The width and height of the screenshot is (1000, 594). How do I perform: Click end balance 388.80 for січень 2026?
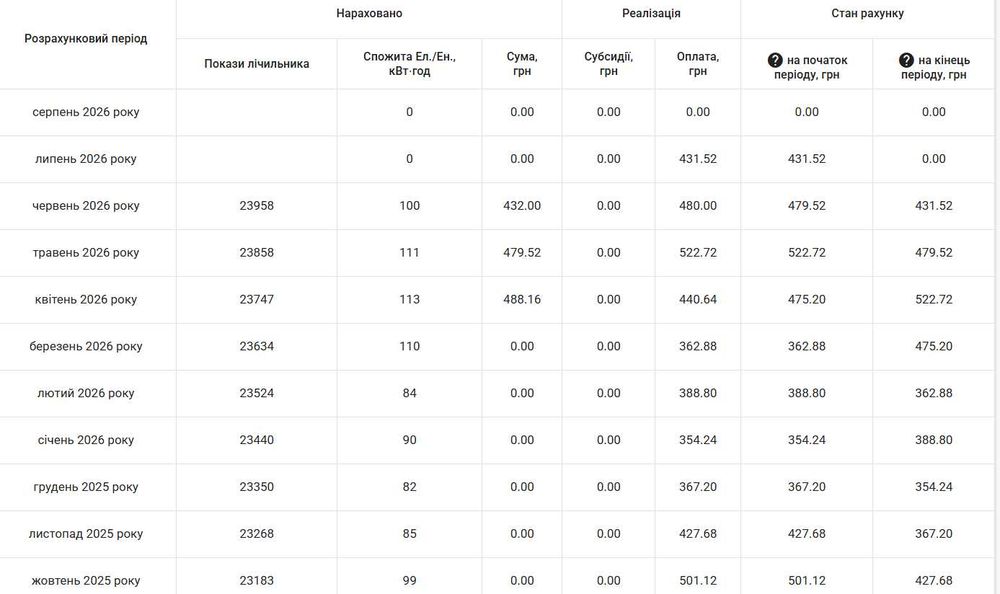[934, 440]
